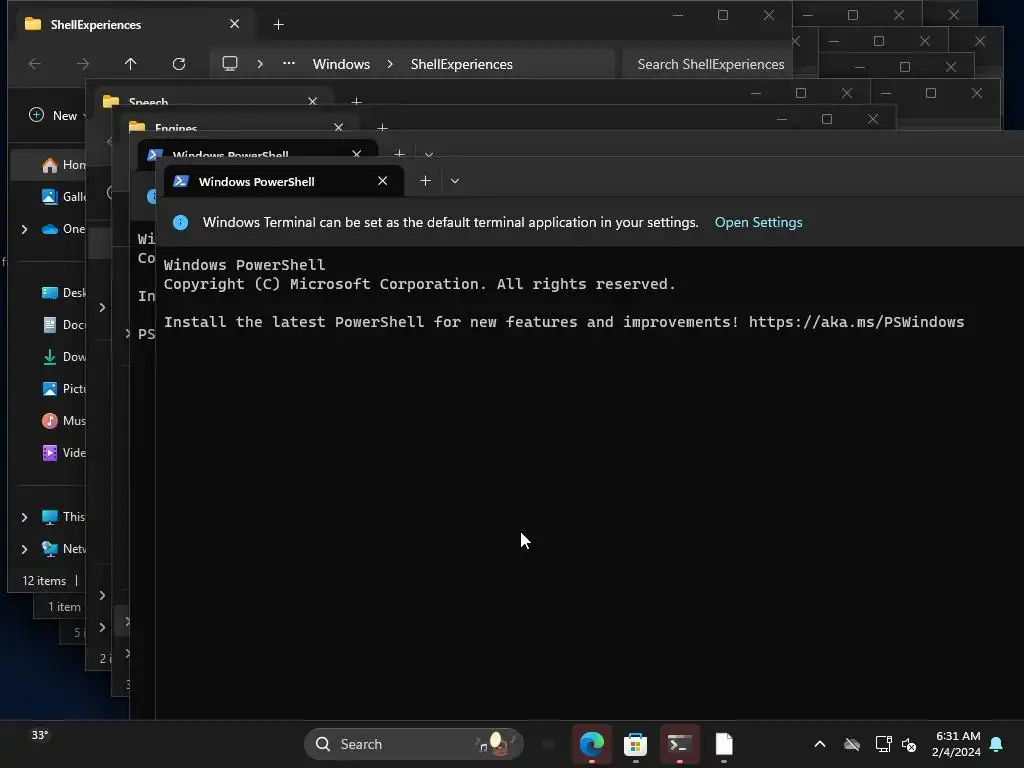Viewport: 1024px width, 768px height.
Task: Open Pictures folder in navigation pane
Action: coord(64,389)
